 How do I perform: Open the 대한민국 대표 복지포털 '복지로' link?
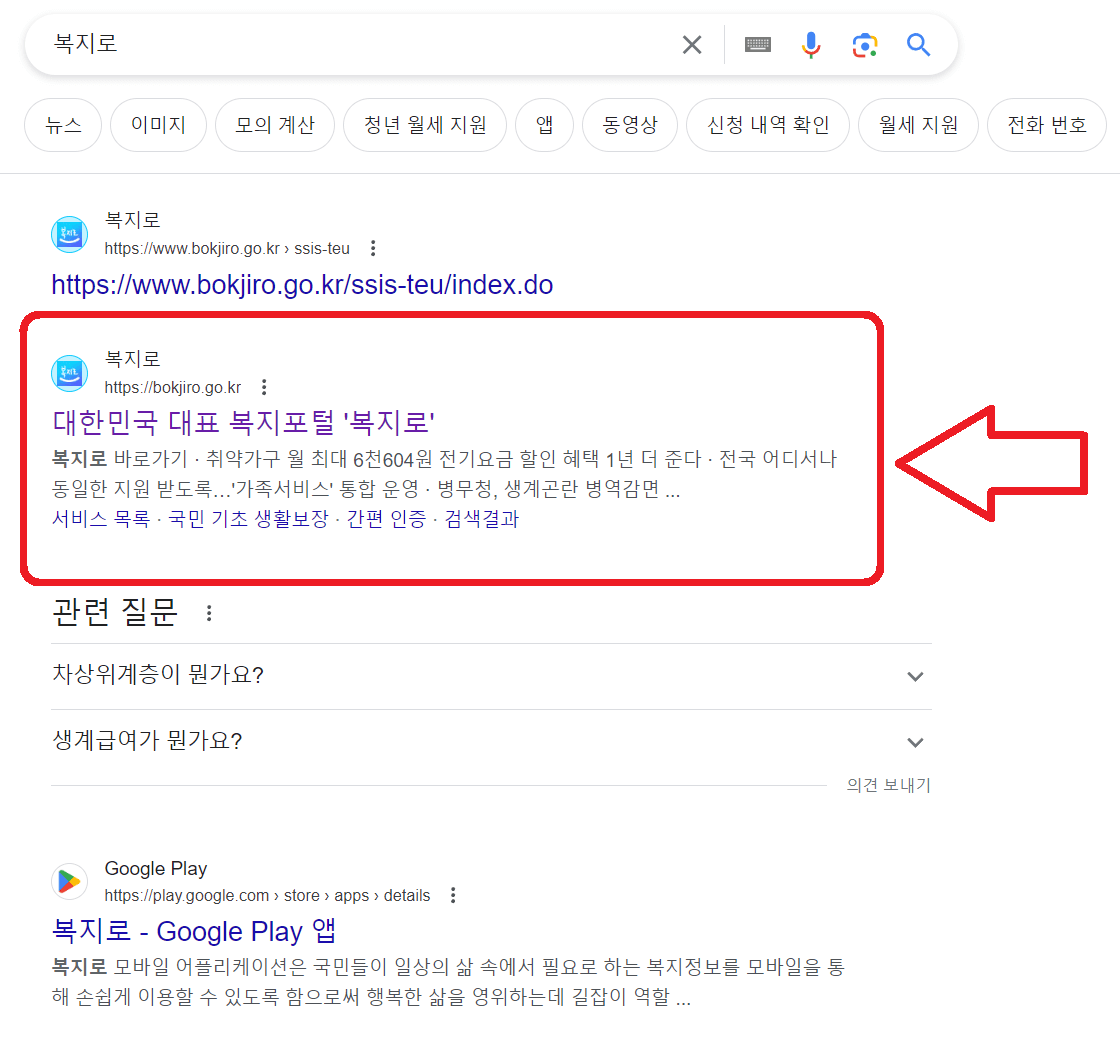point(244,422)
